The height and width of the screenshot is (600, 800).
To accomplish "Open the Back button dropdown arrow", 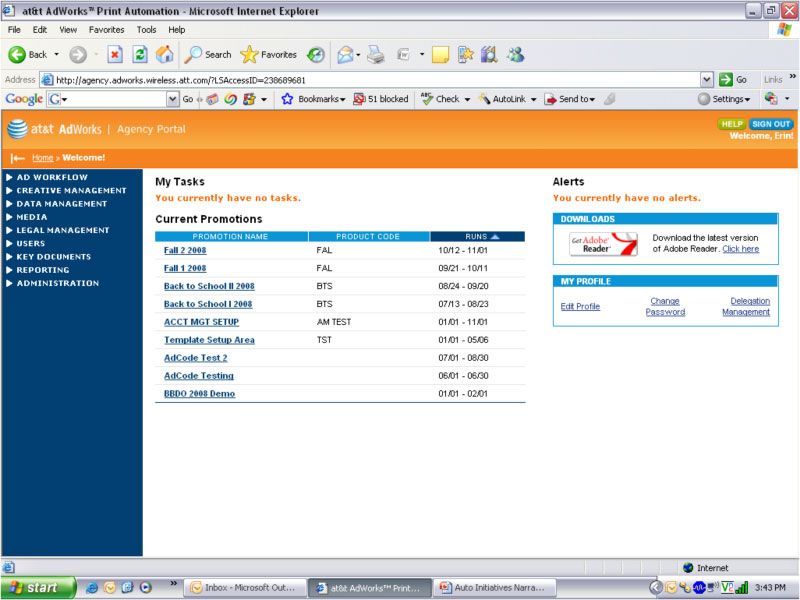I will click(x=58, y=55).
